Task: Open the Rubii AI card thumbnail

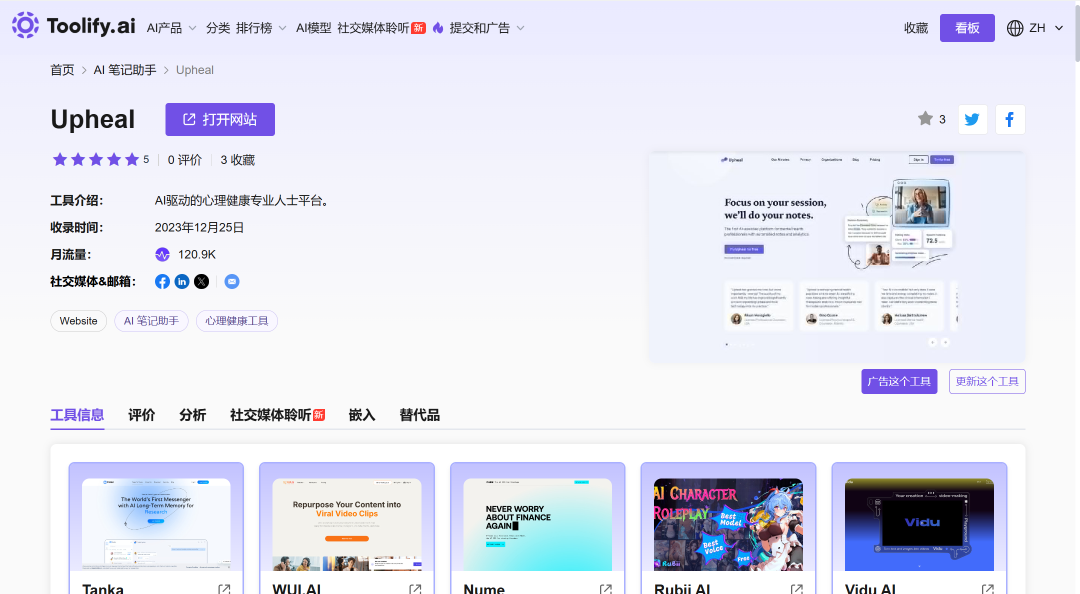Action: tap(729, 524)
